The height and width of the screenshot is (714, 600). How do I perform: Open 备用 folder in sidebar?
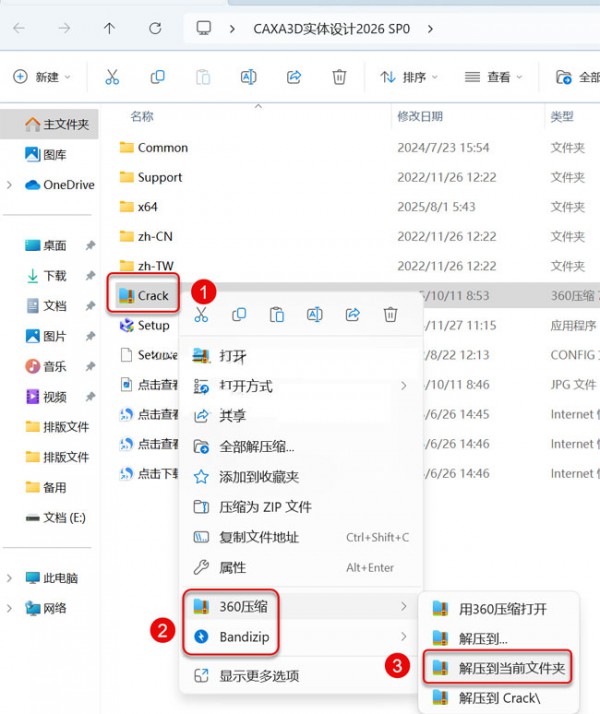tap(46, 487)
